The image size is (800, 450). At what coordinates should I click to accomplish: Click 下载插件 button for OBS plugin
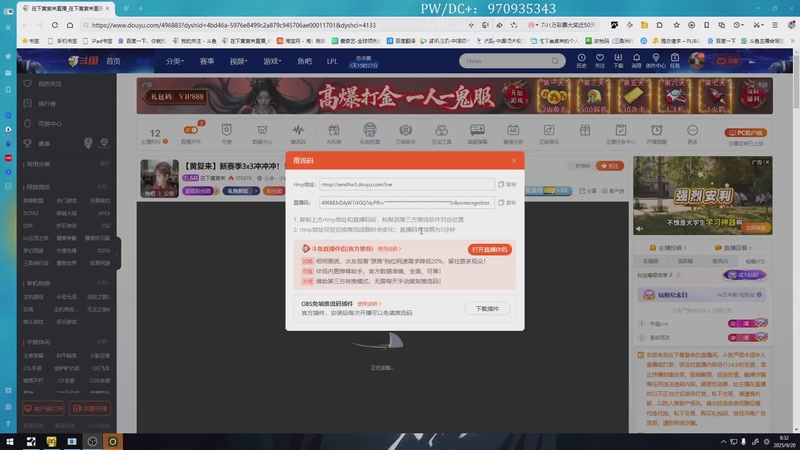click(487, 308)
